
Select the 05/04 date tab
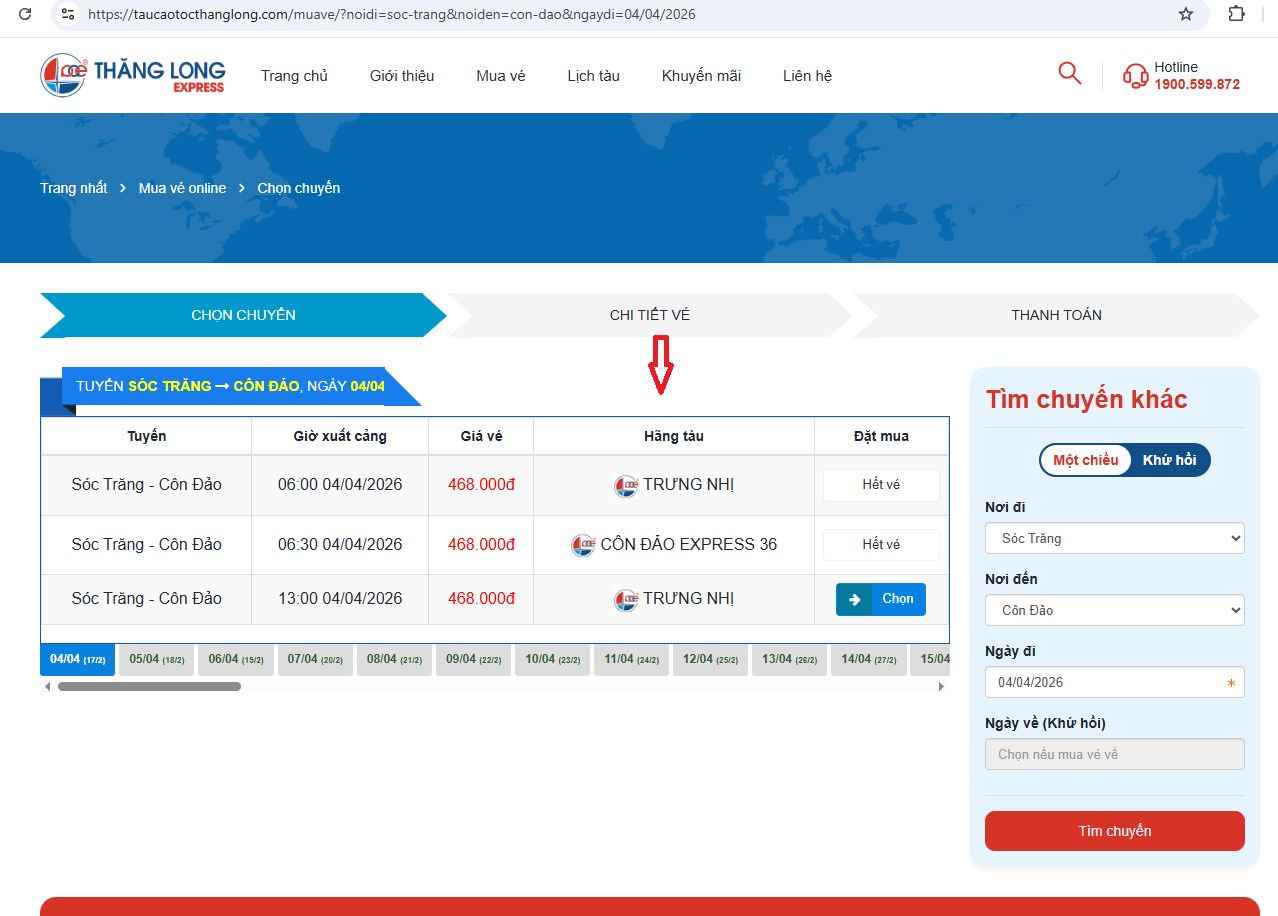coord(156,660)
